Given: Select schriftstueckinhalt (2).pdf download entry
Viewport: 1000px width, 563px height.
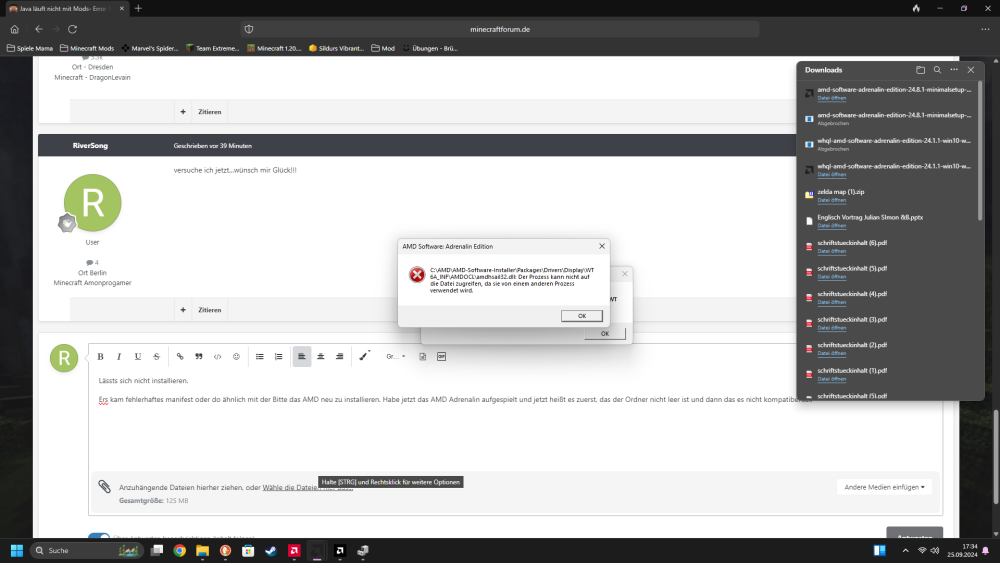Looking at the screenshot, I should coord(888,348).
